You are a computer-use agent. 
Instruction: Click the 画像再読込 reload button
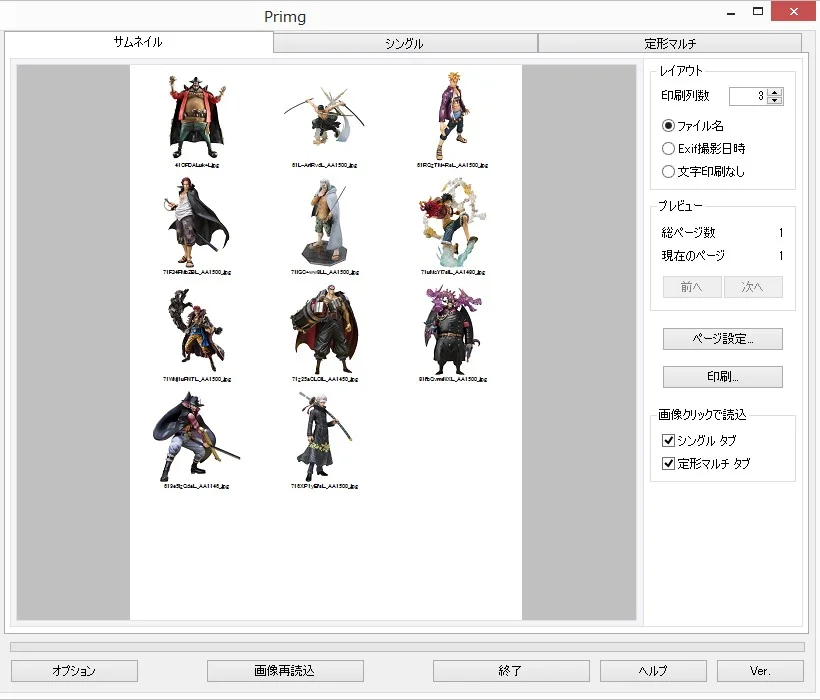click(x=285, y=671)
